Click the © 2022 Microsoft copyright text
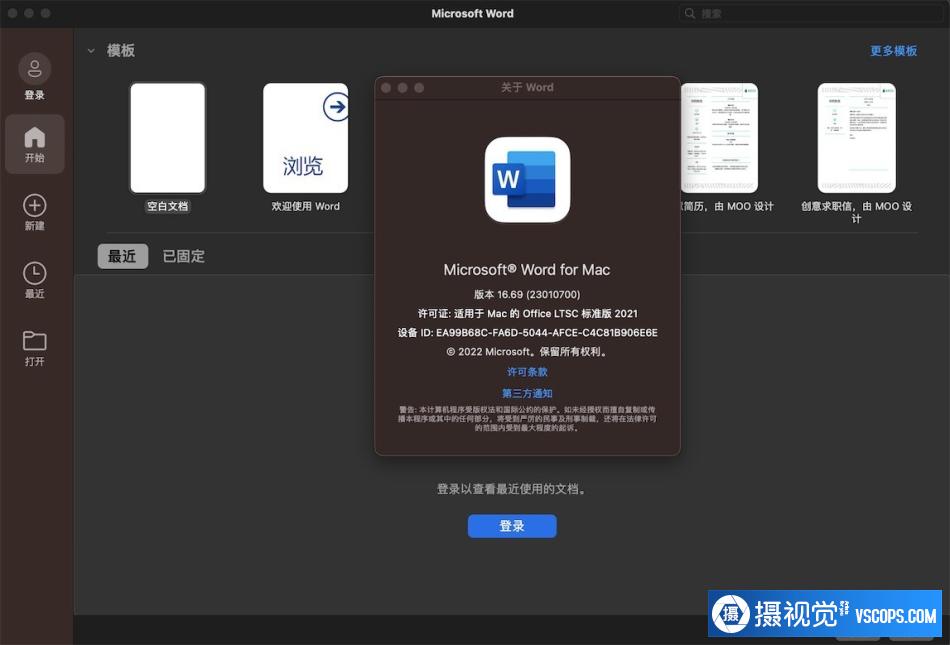The width and height of the screenshot is (950, 645). [x=527, y=352]
